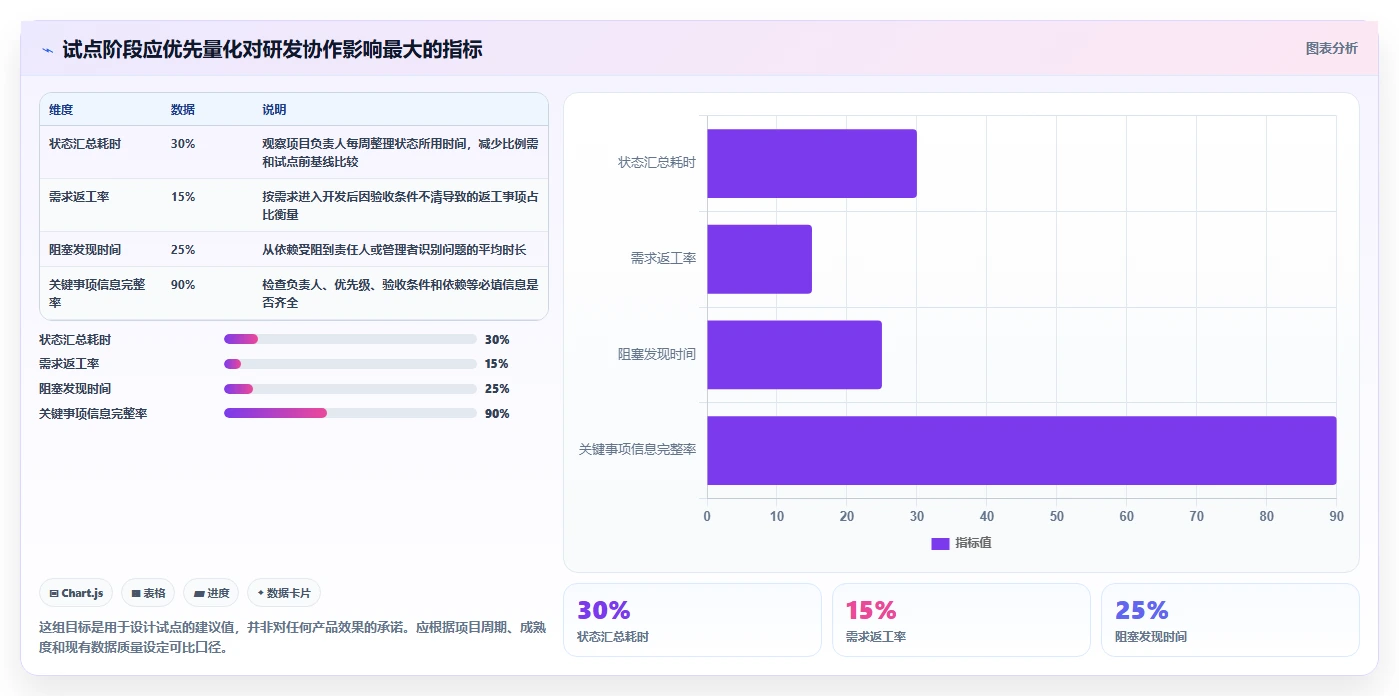
Task: Click the page title 试点阶段应优先量化
Action: tap(272, 49)
